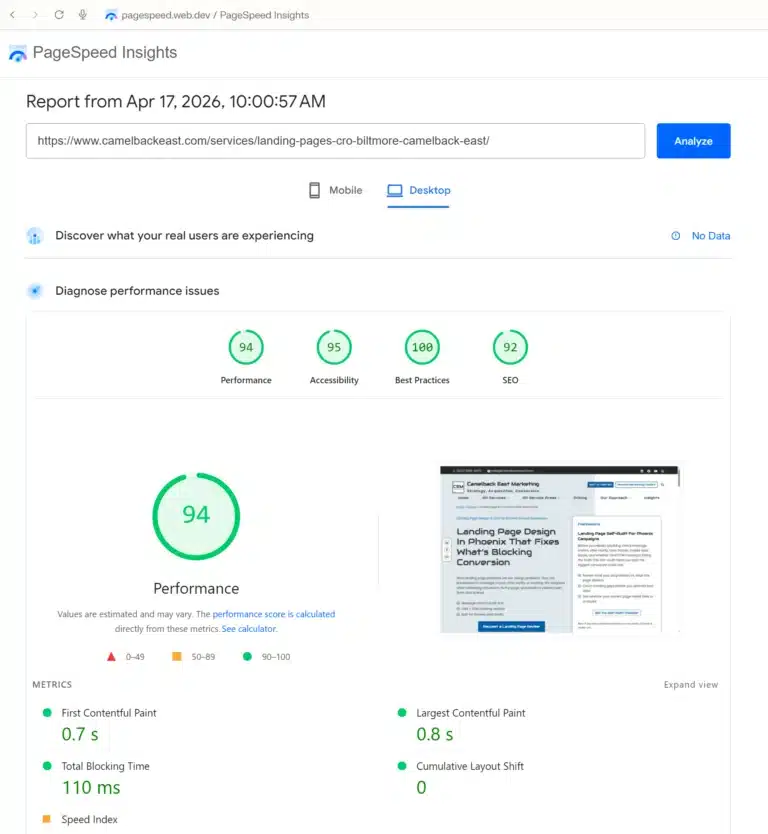Viewport: 768px width, 834px height.
Task: Click the green dot beside First Contentful Paint
Action: click(x=47, y=713)
